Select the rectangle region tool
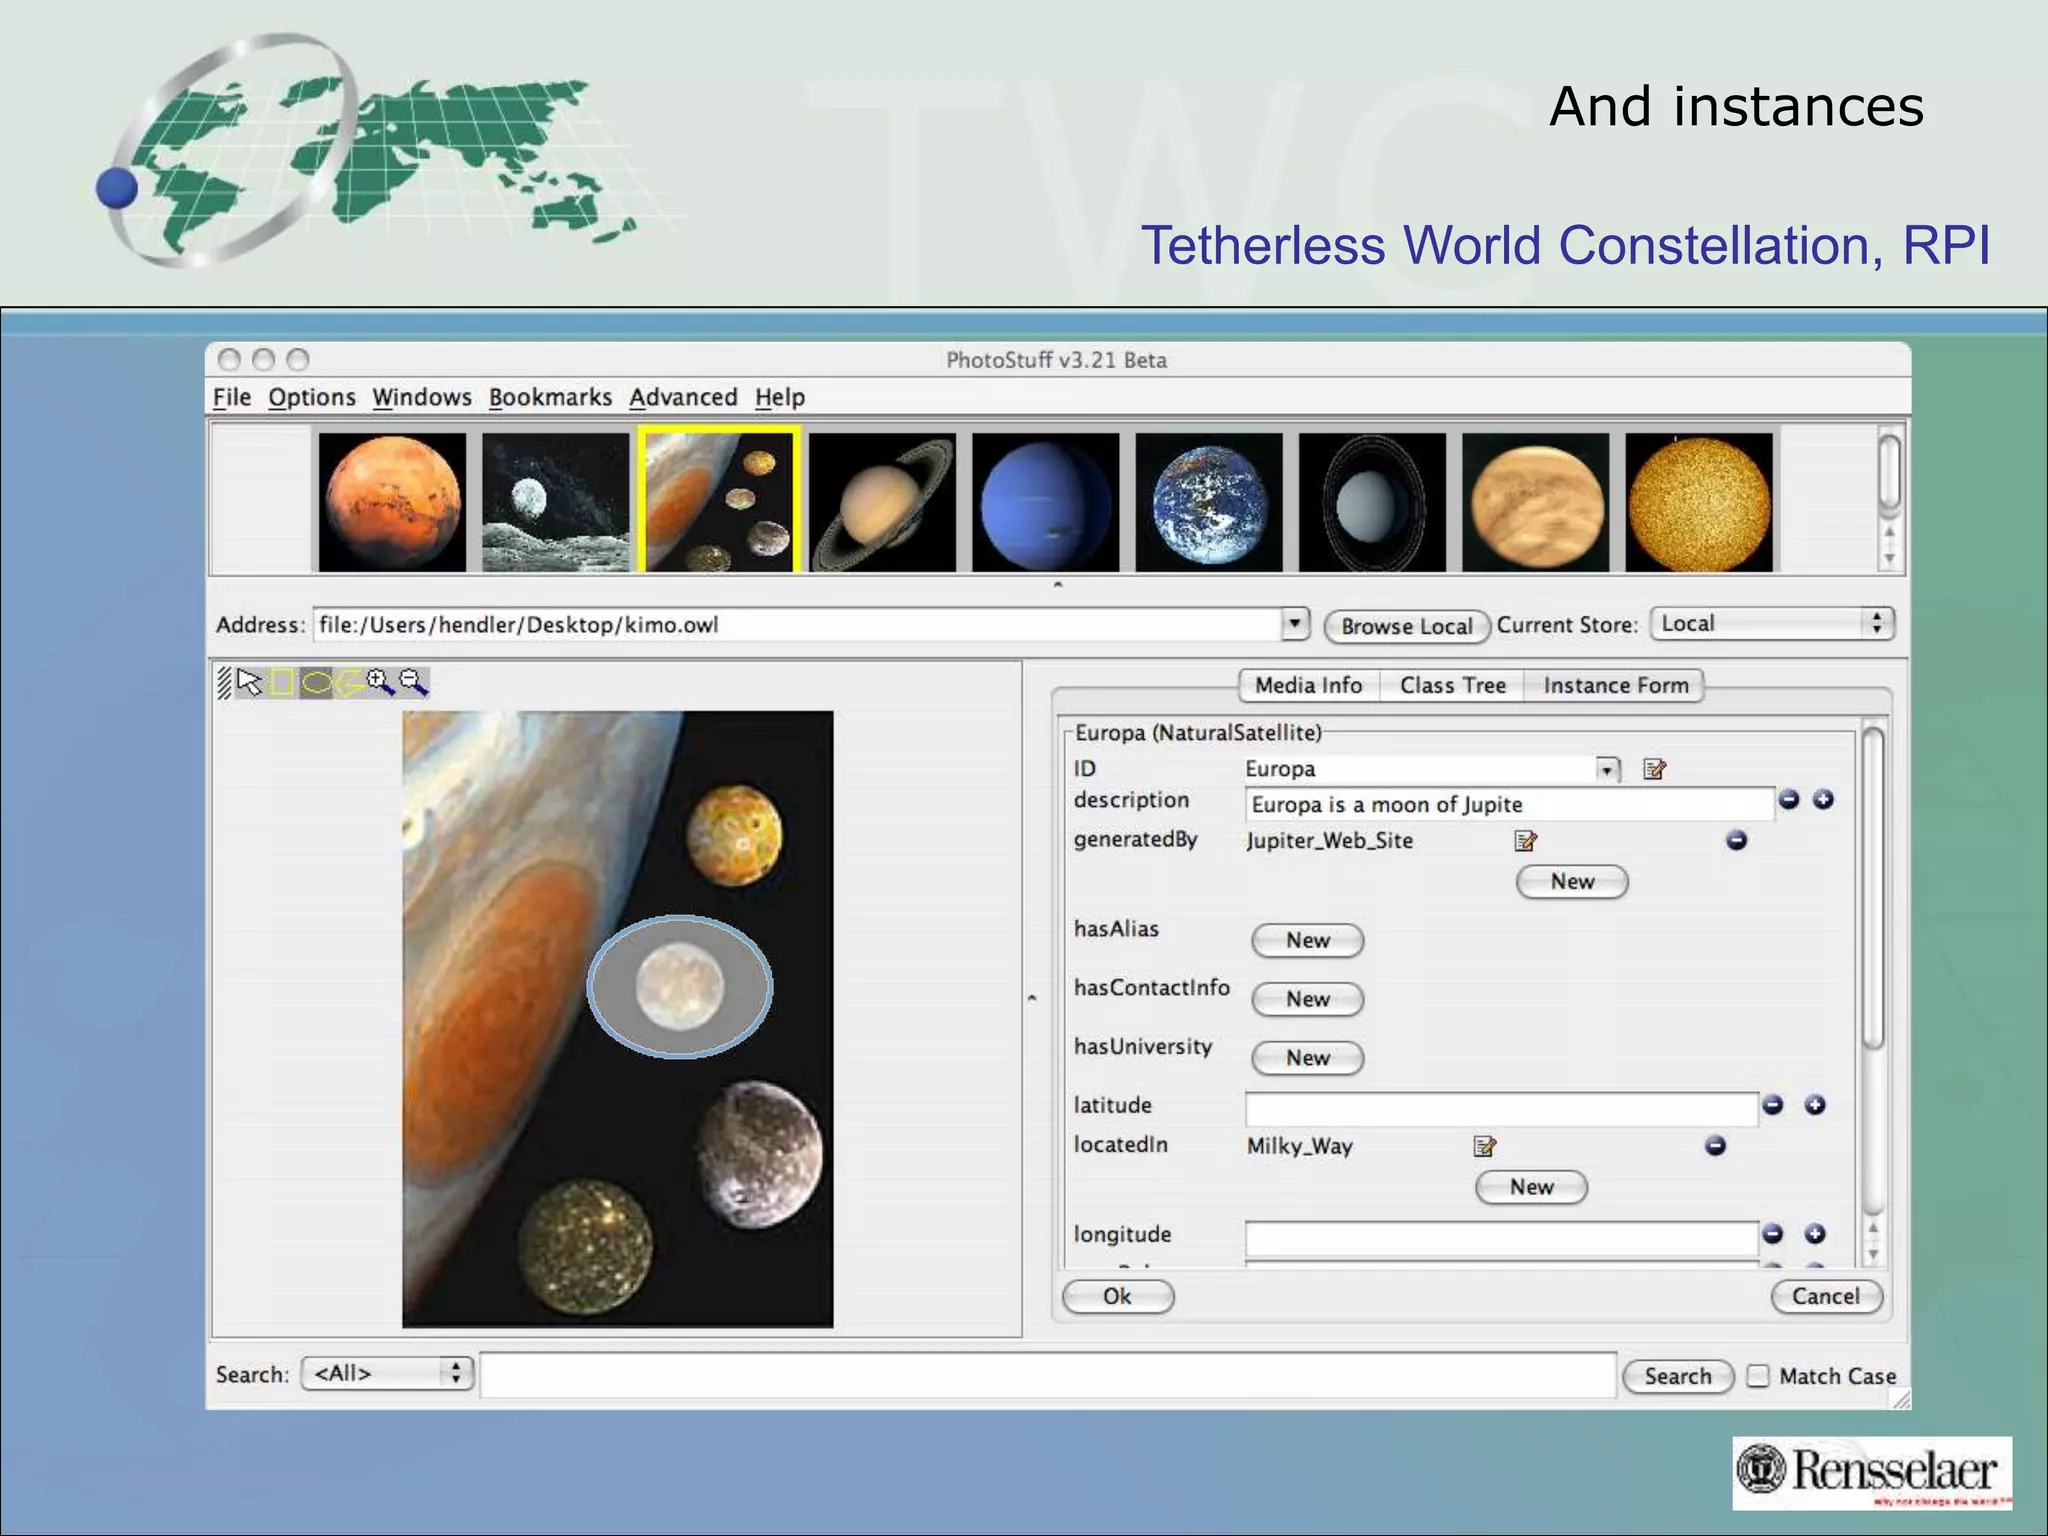 coord(283,683)
